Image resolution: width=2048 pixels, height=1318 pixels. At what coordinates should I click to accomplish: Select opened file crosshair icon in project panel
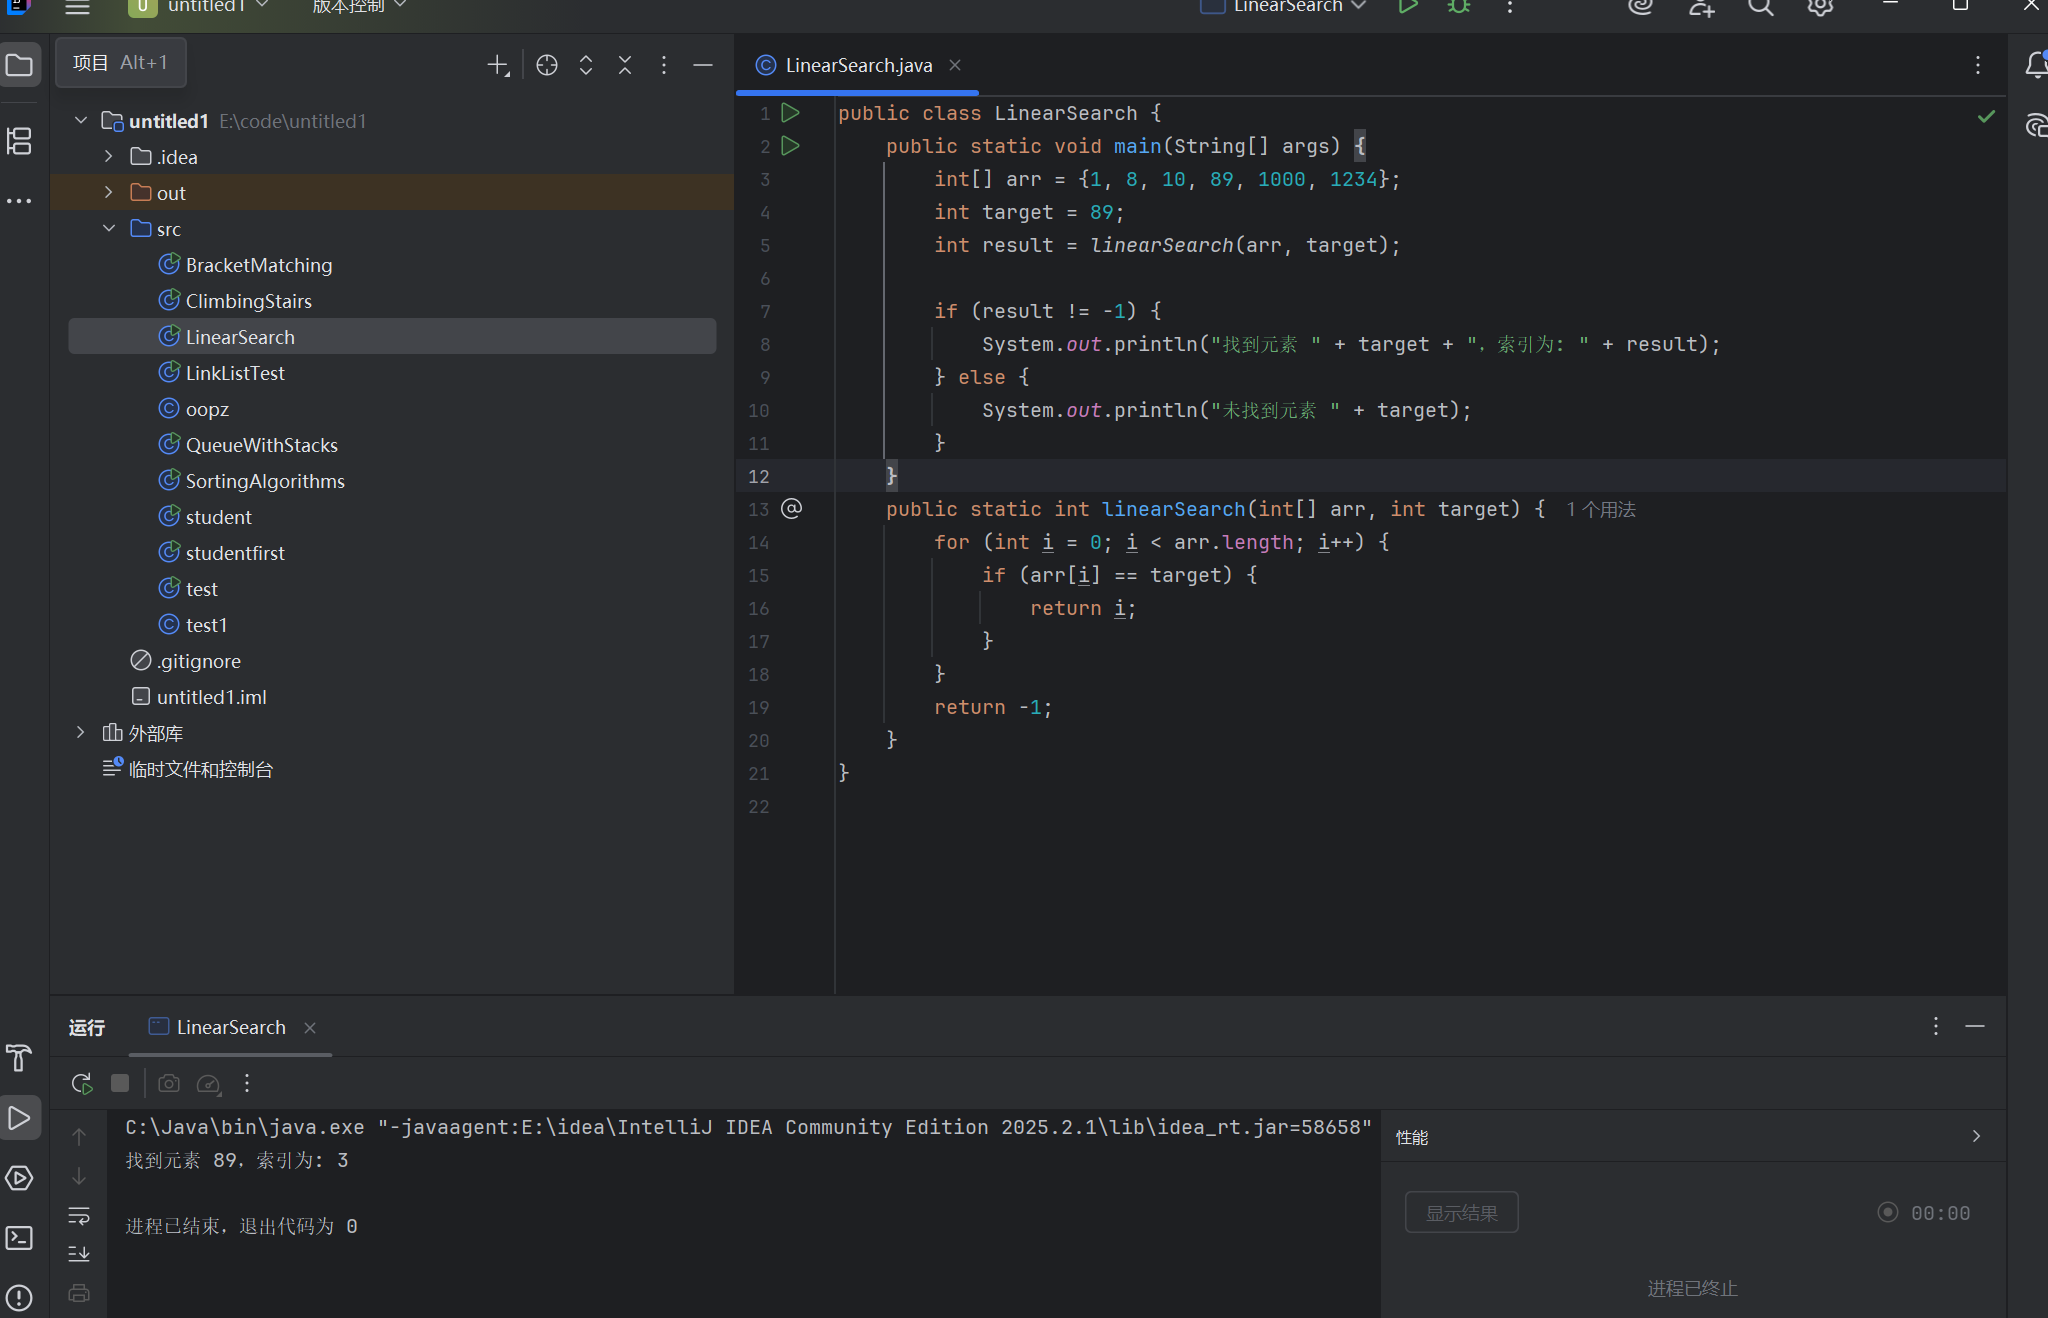coord(547,65)
